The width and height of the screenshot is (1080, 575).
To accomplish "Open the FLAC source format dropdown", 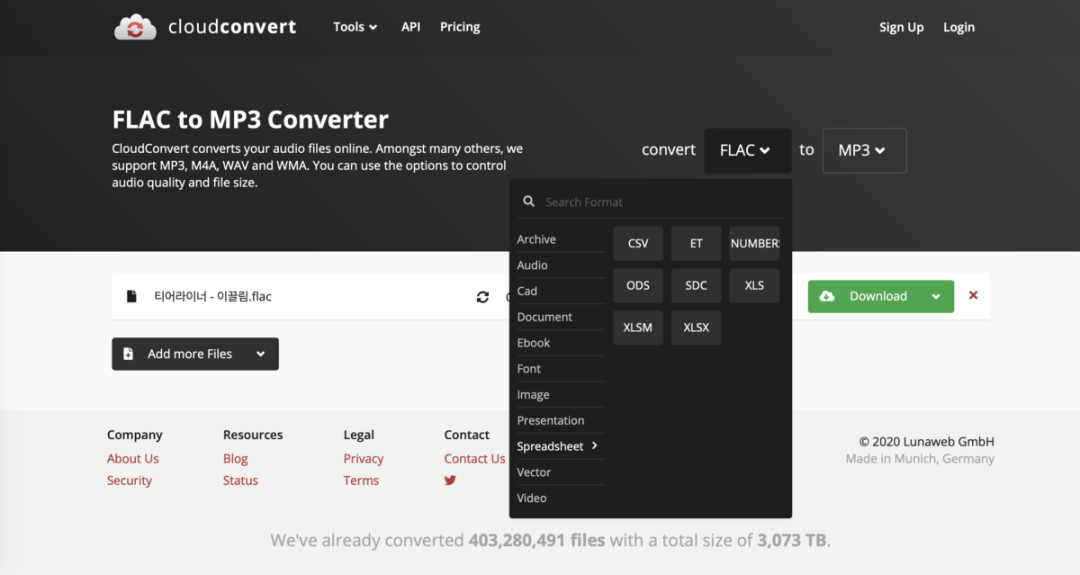I will pos(747,150).
